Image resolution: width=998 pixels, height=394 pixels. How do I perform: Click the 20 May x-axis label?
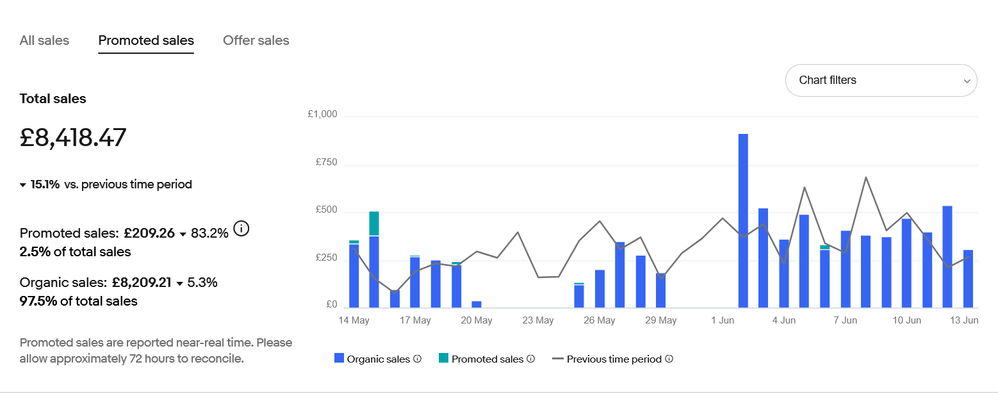[477, 320]
